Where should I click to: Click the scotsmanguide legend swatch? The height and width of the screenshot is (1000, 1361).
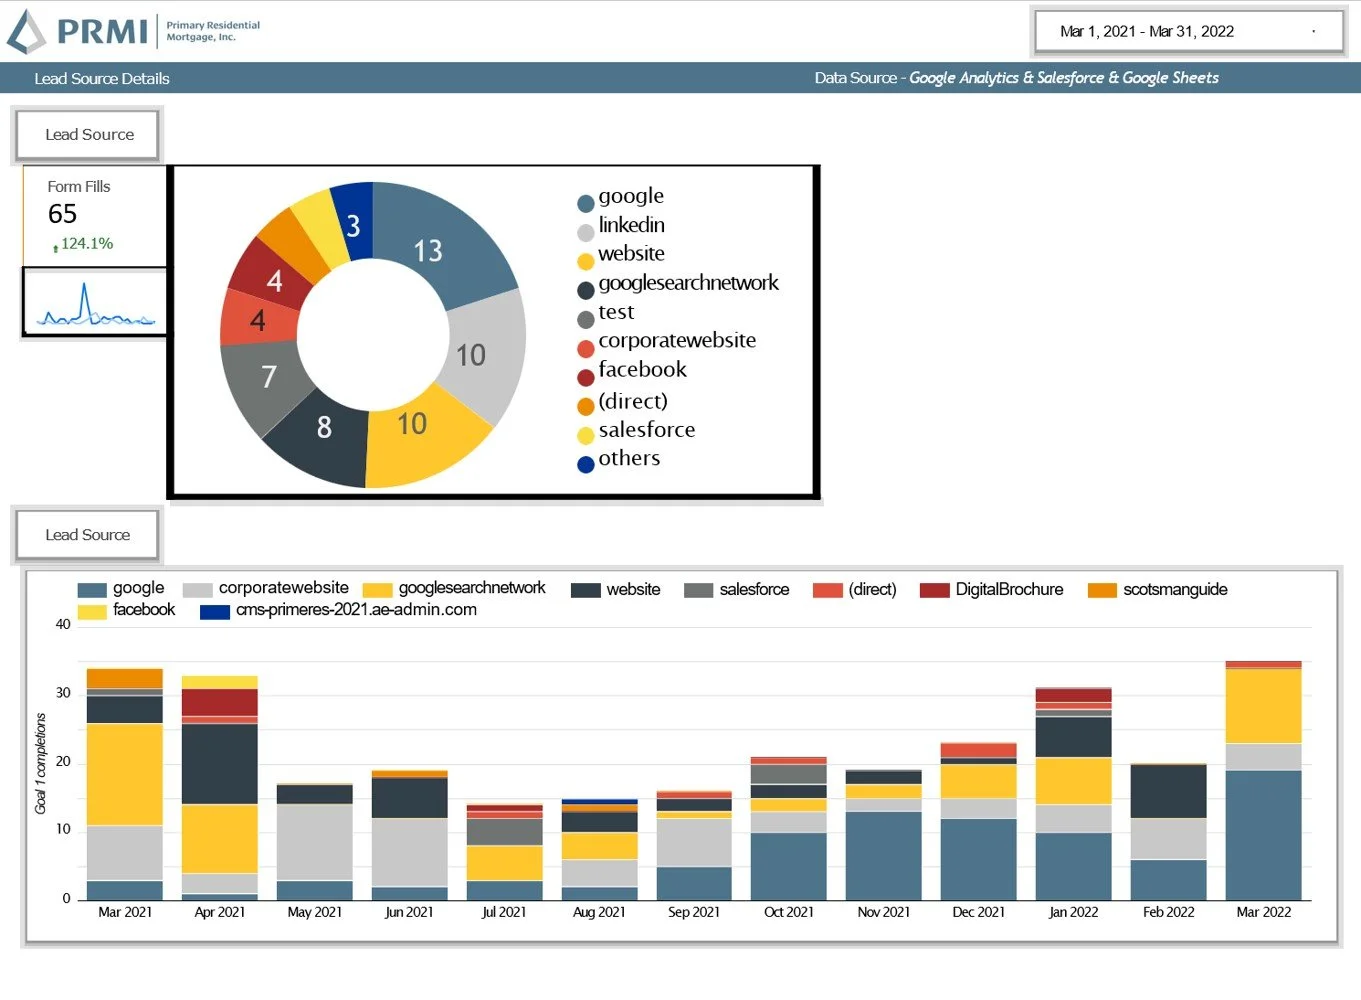pyautogui.click(x=1102, y=590)
